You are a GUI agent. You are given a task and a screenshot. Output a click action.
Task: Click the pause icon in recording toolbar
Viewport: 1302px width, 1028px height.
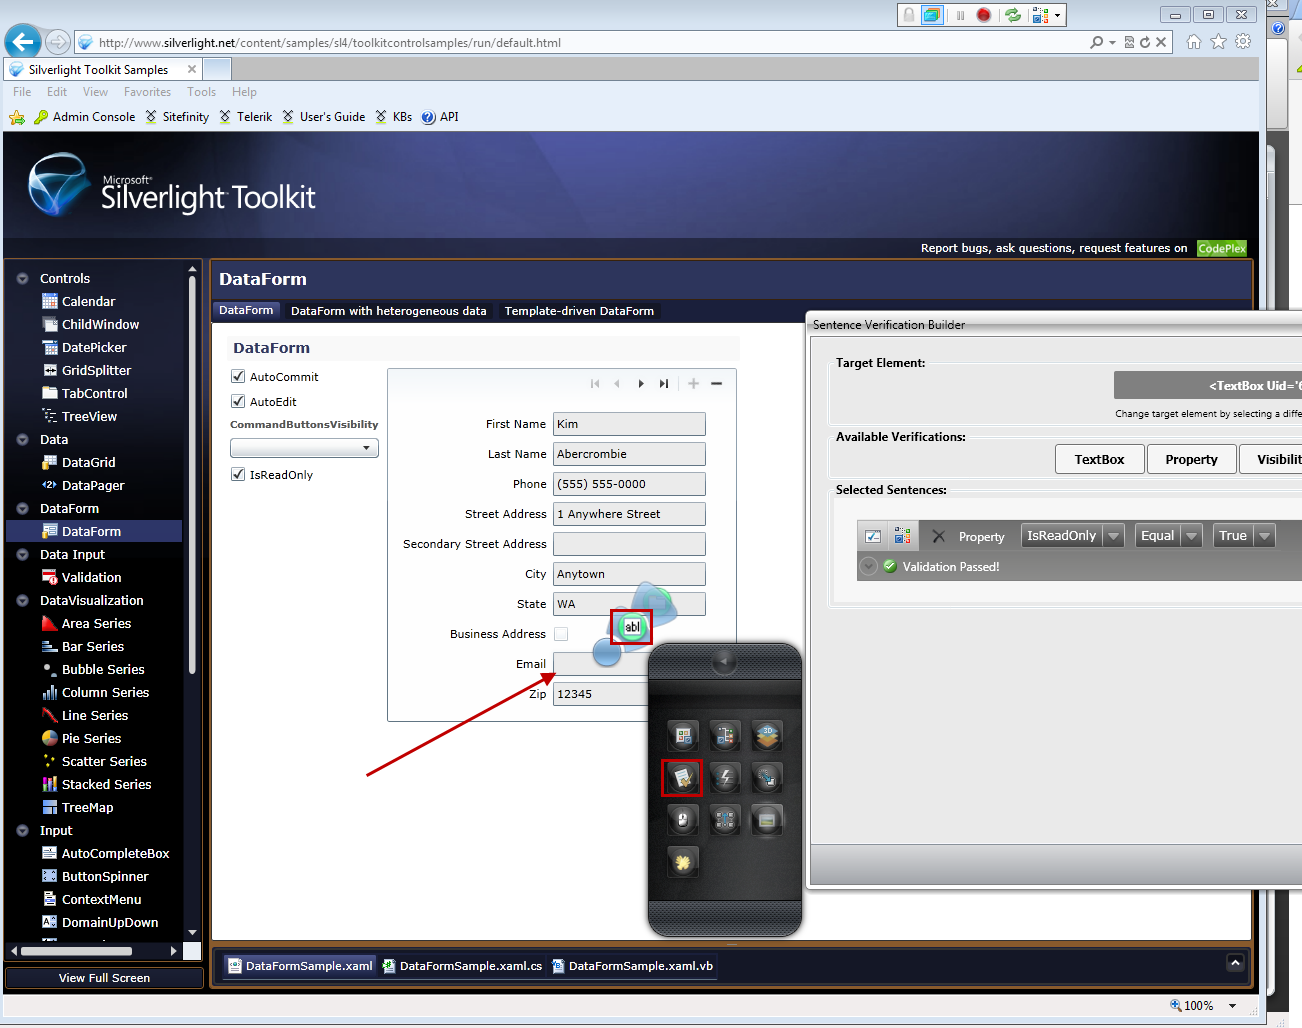click(960, 15)
